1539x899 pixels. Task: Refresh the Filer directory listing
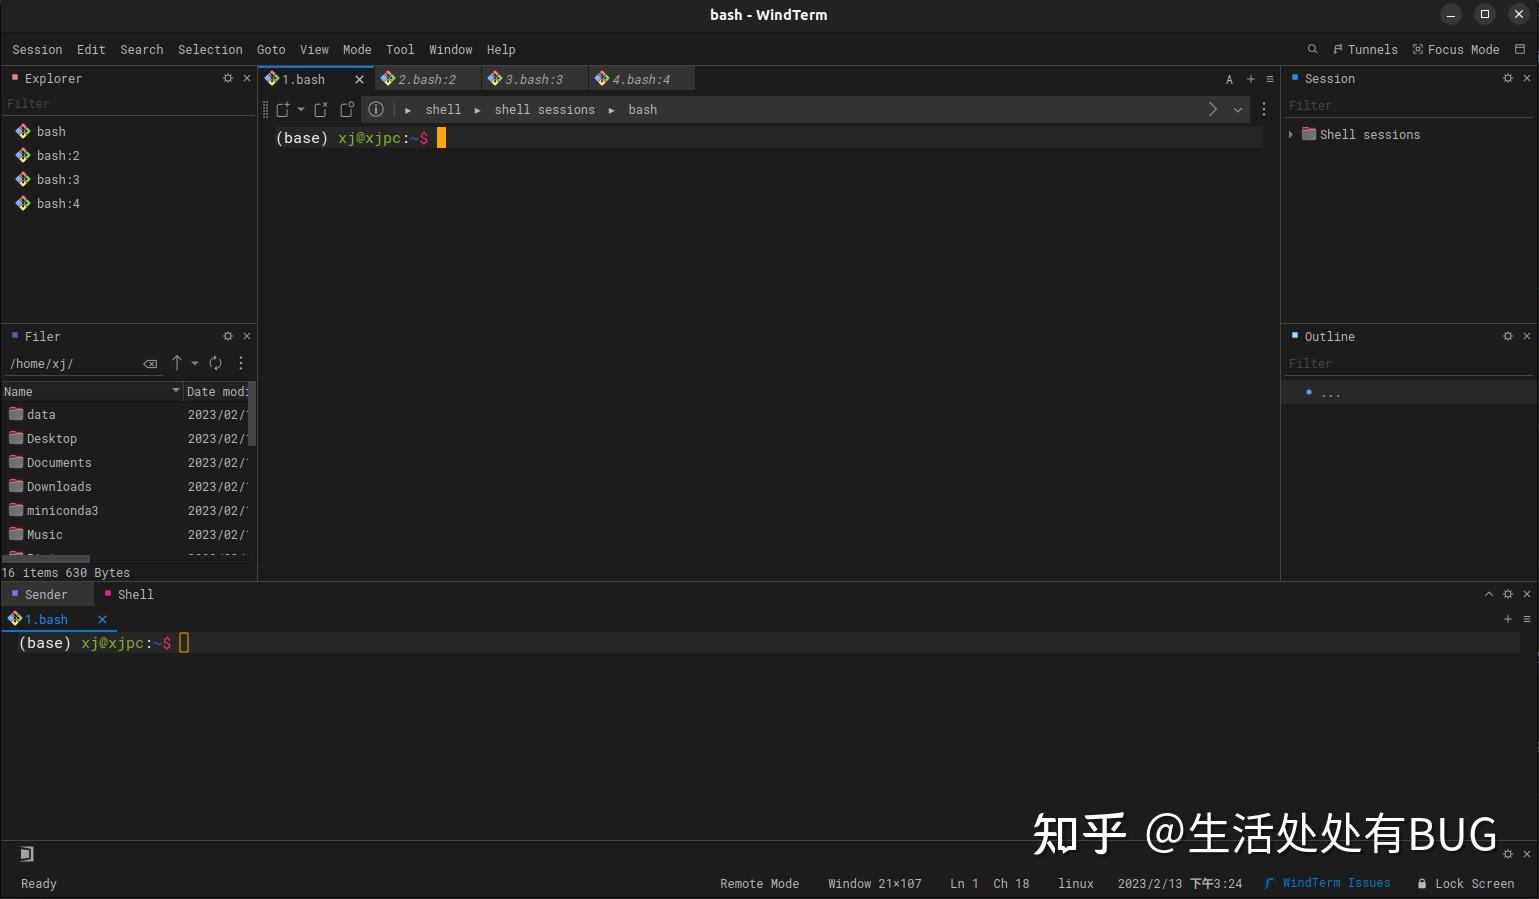click(x=215, y=363)
